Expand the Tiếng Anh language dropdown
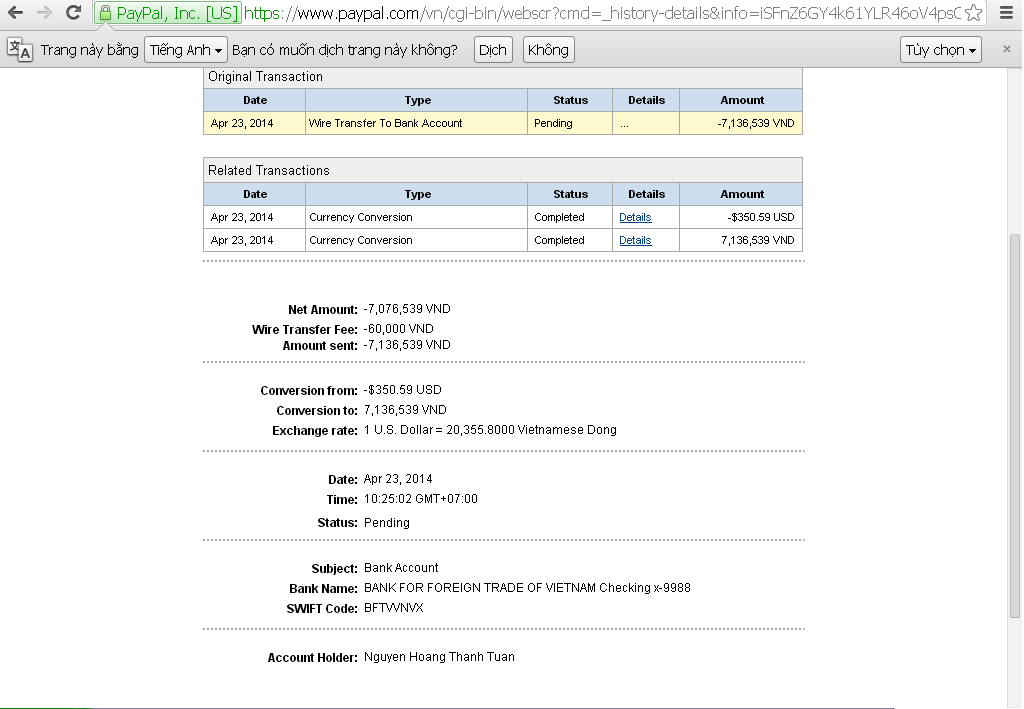1024x709 pixels. (x=185, y=50)
